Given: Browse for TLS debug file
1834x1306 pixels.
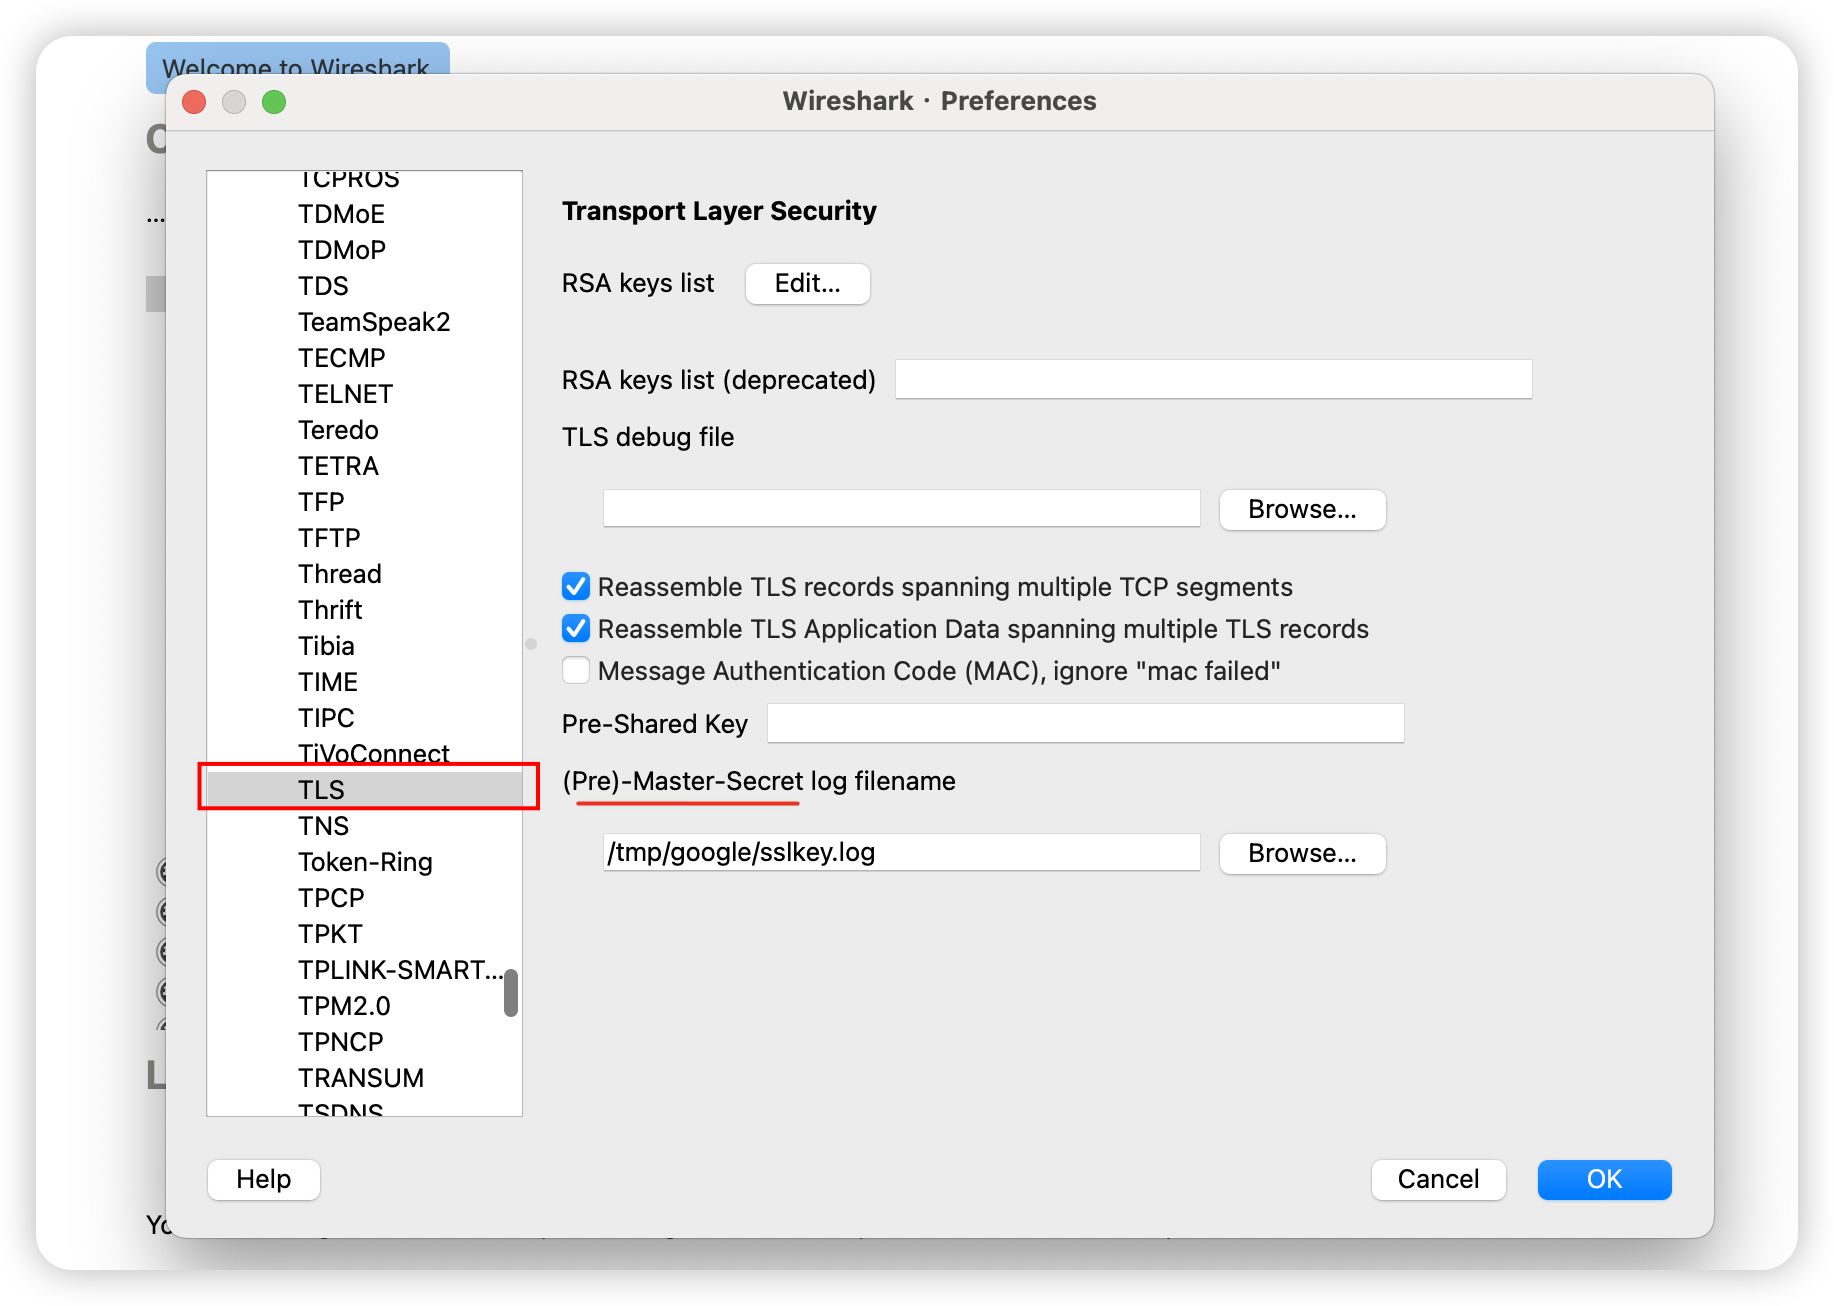Looking at the screenshot, I should [x=1302, y=509].
